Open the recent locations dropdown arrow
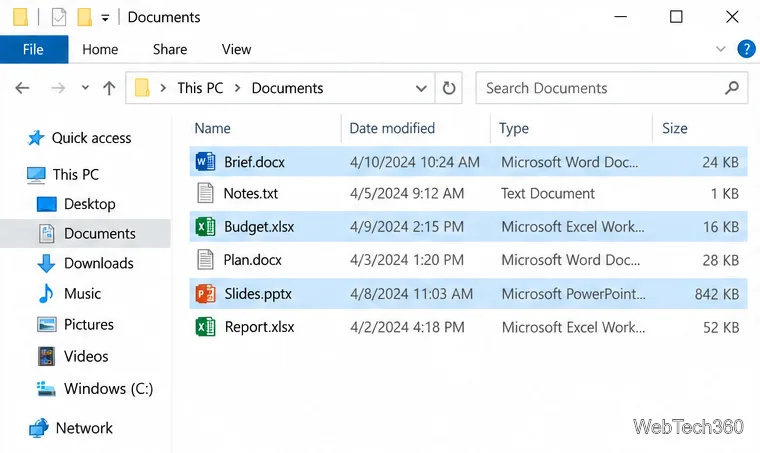The width and height of the screenshot is (760, 453). pyautogui.click(x=85, y=88)
